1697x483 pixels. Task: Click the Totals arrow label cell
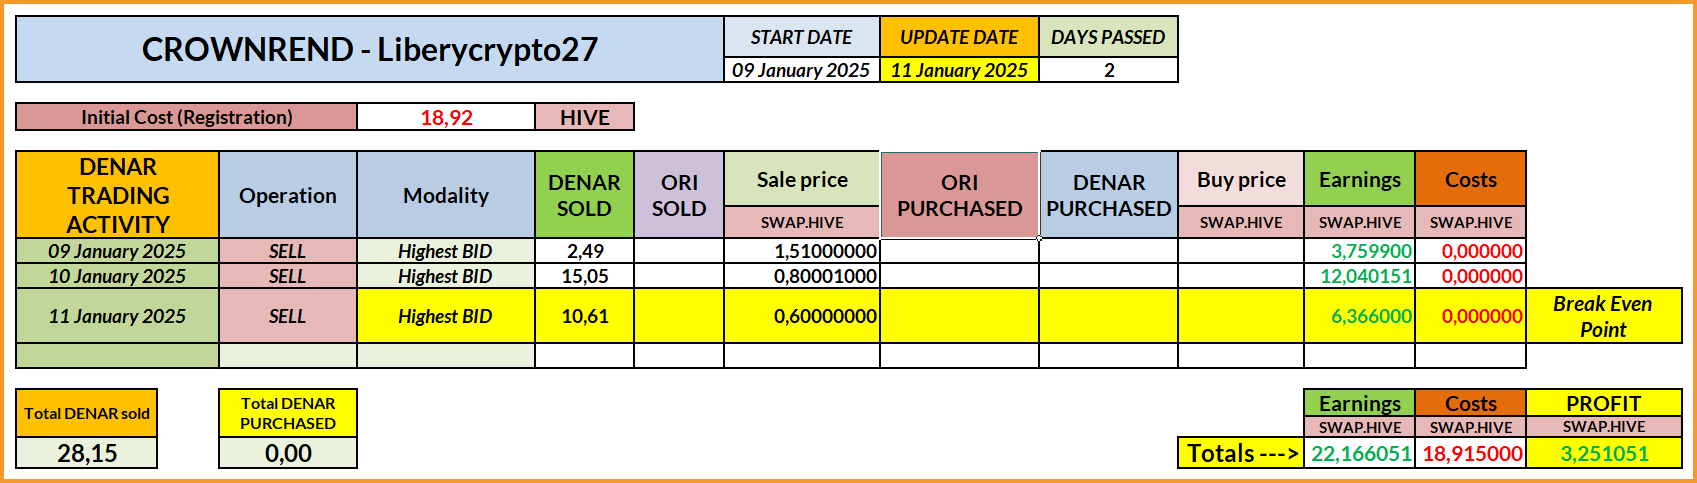(x=1240, y=453)
